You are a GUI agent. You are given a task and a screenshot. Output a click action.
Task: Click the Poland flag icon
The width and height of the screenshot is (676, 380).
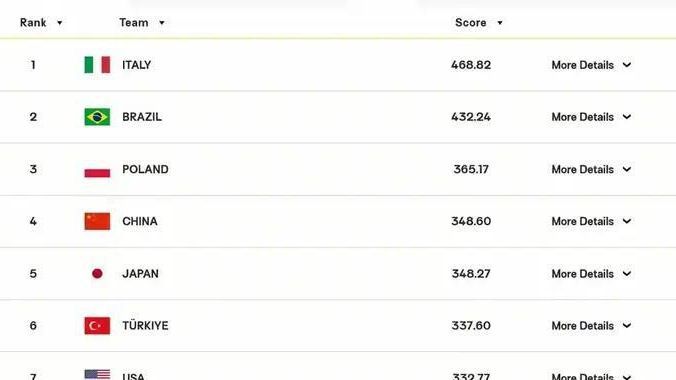pyautogui.click(x=97, y=169)
